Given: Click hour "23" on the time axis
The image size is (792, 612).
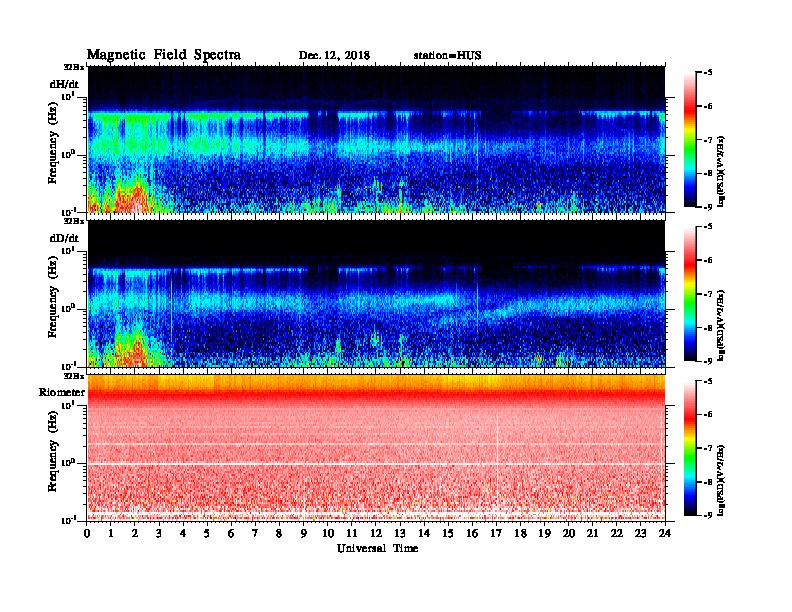Looking at the screenshot, I should coord(640,533).
